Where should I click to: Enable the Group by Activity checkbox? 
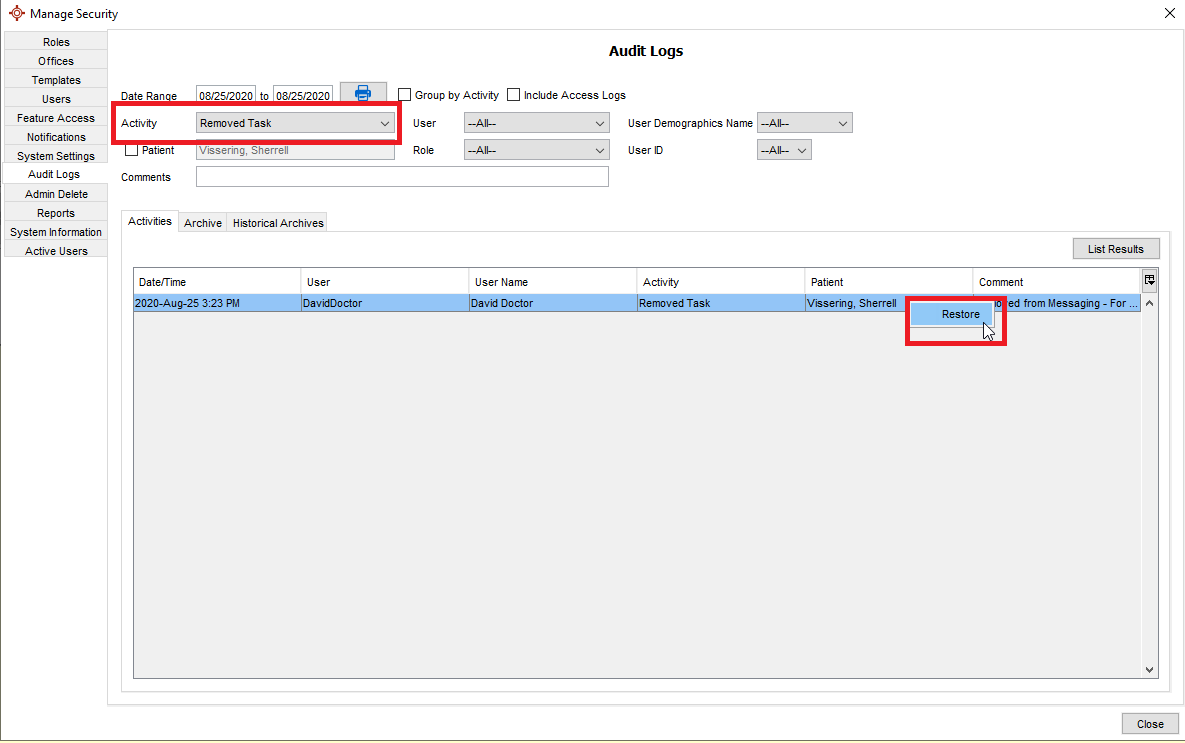click(x=405, y=95)
